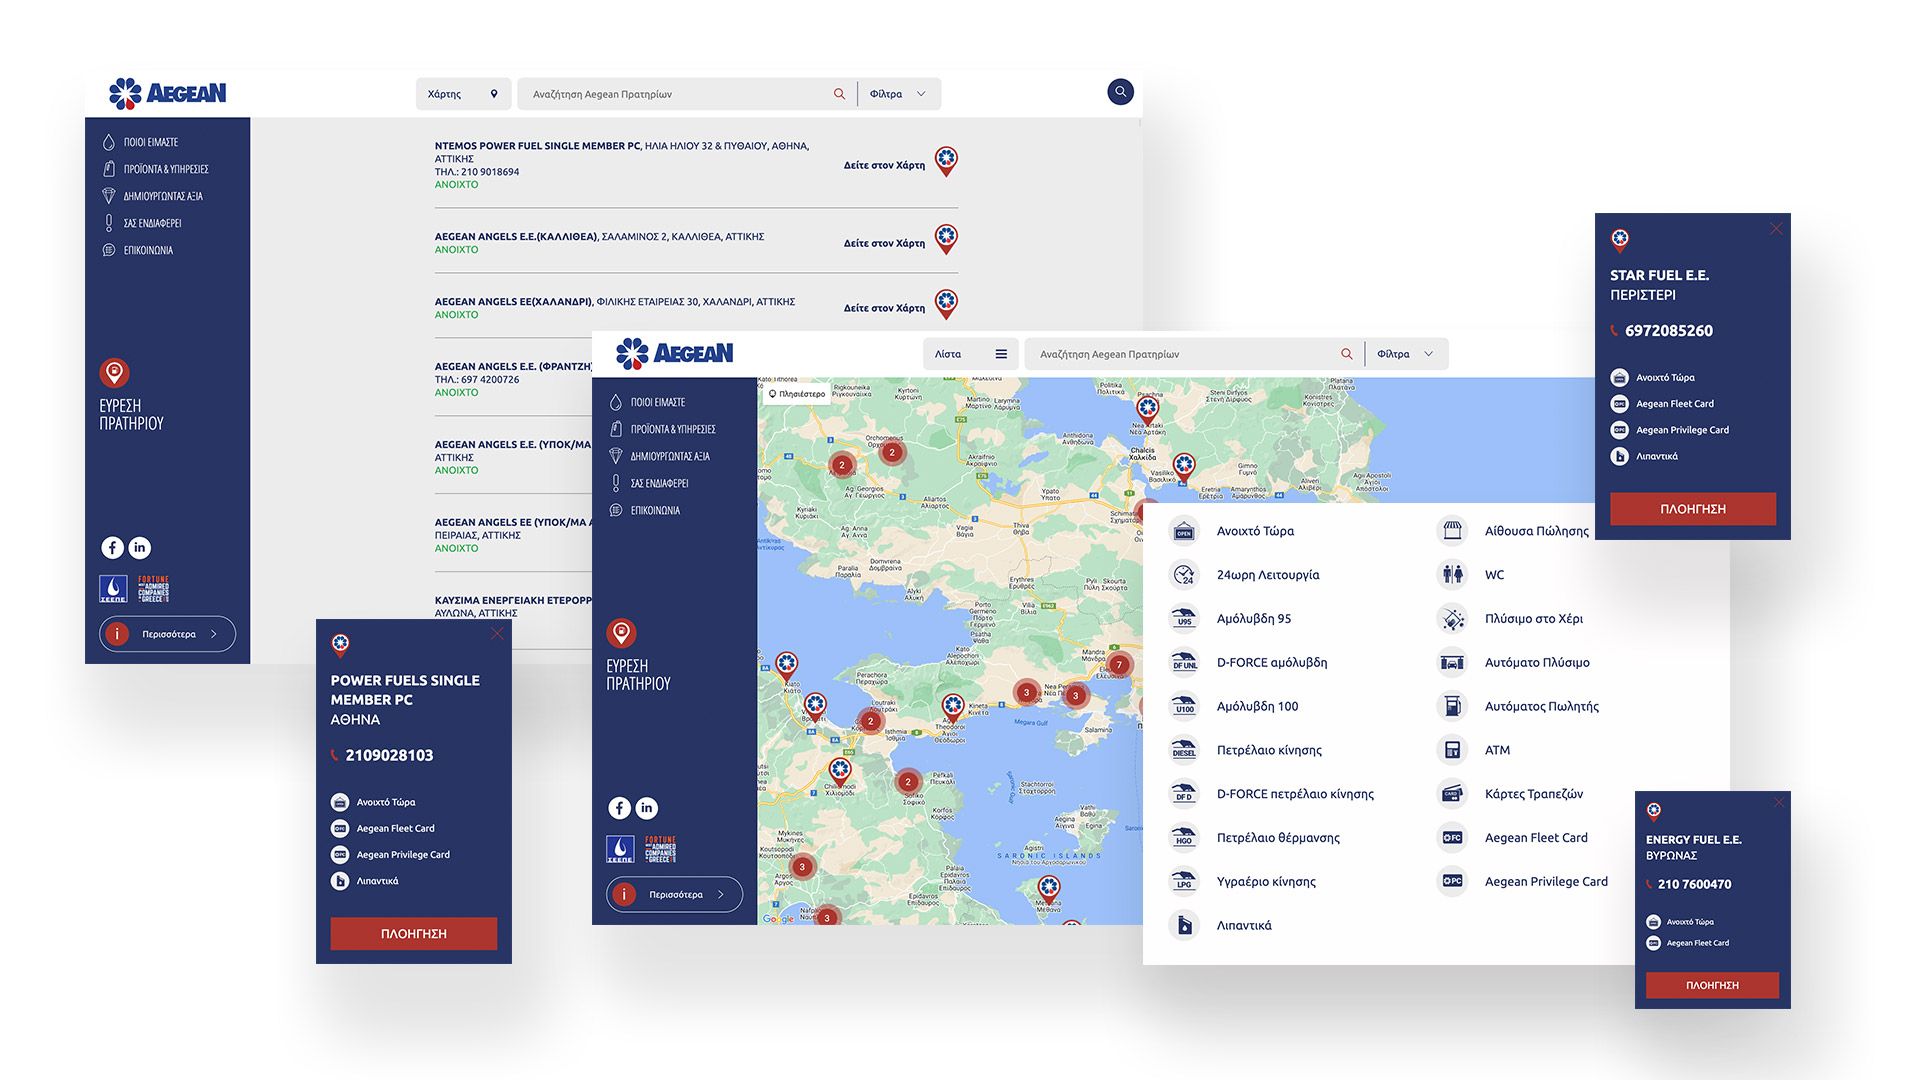The width and height of the screenshot is (1920, 1080).
Task: Click the ATM icon in filters panel
Action: pos(1452,750)
